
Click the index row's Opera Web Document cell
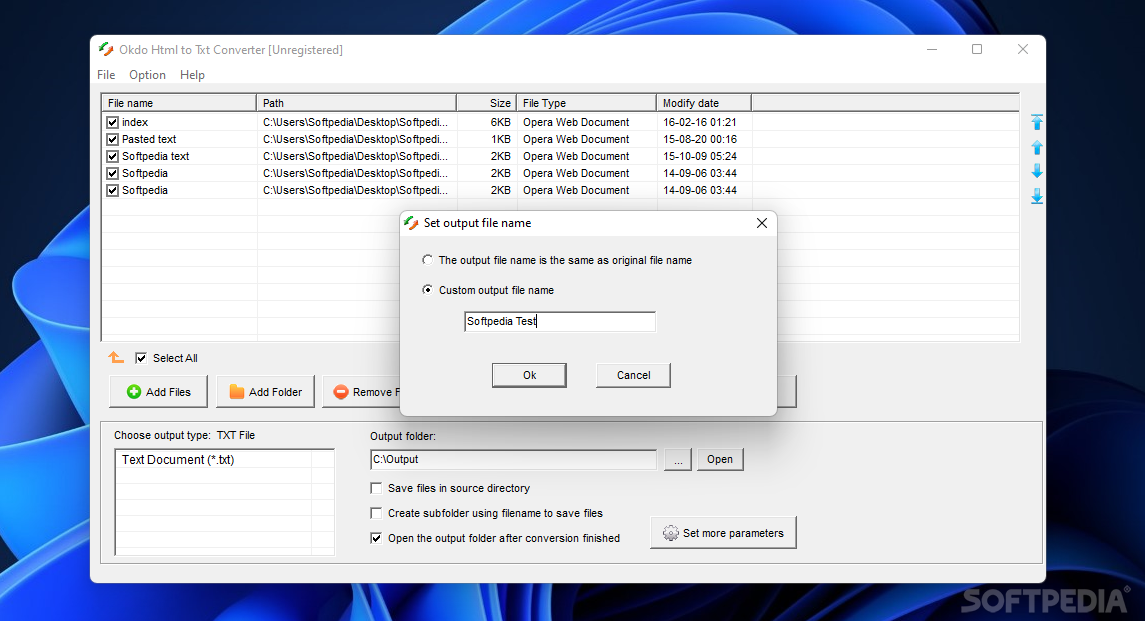tap(576, 122)
